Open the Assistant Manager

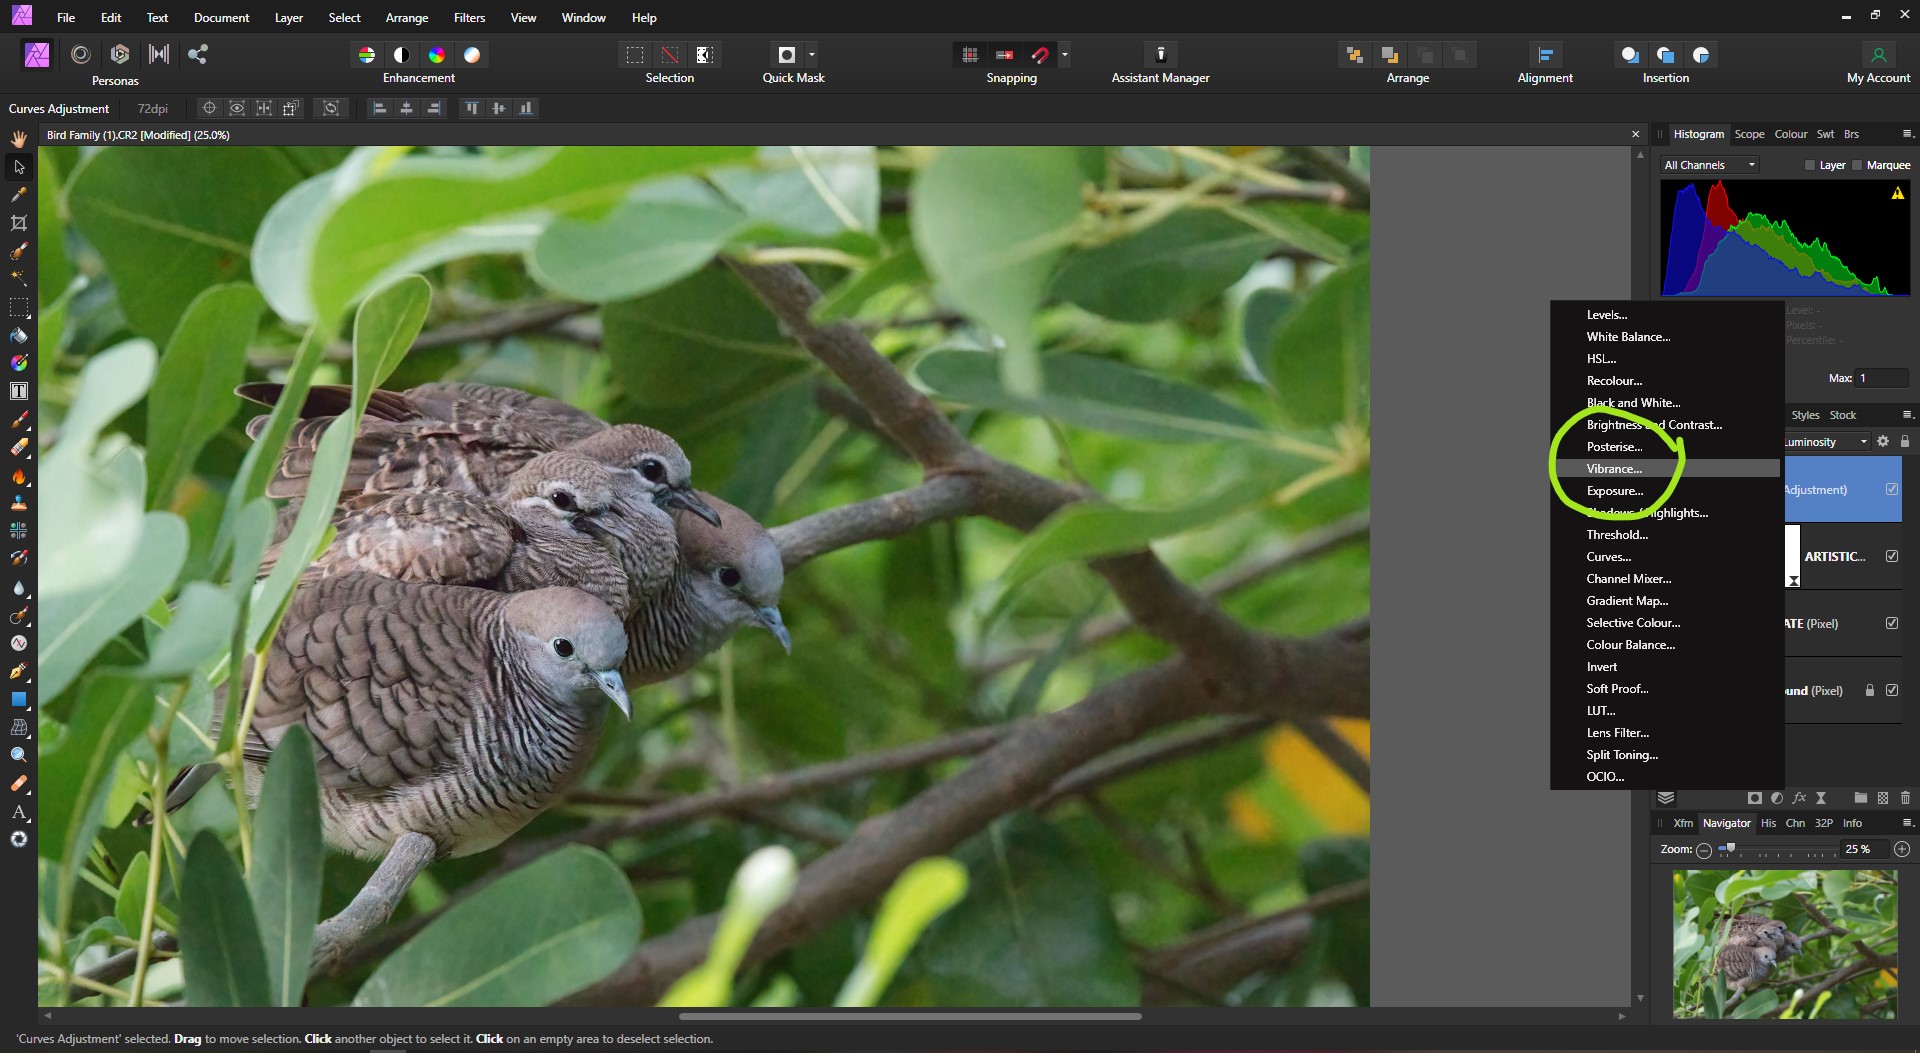[1160, 55]
